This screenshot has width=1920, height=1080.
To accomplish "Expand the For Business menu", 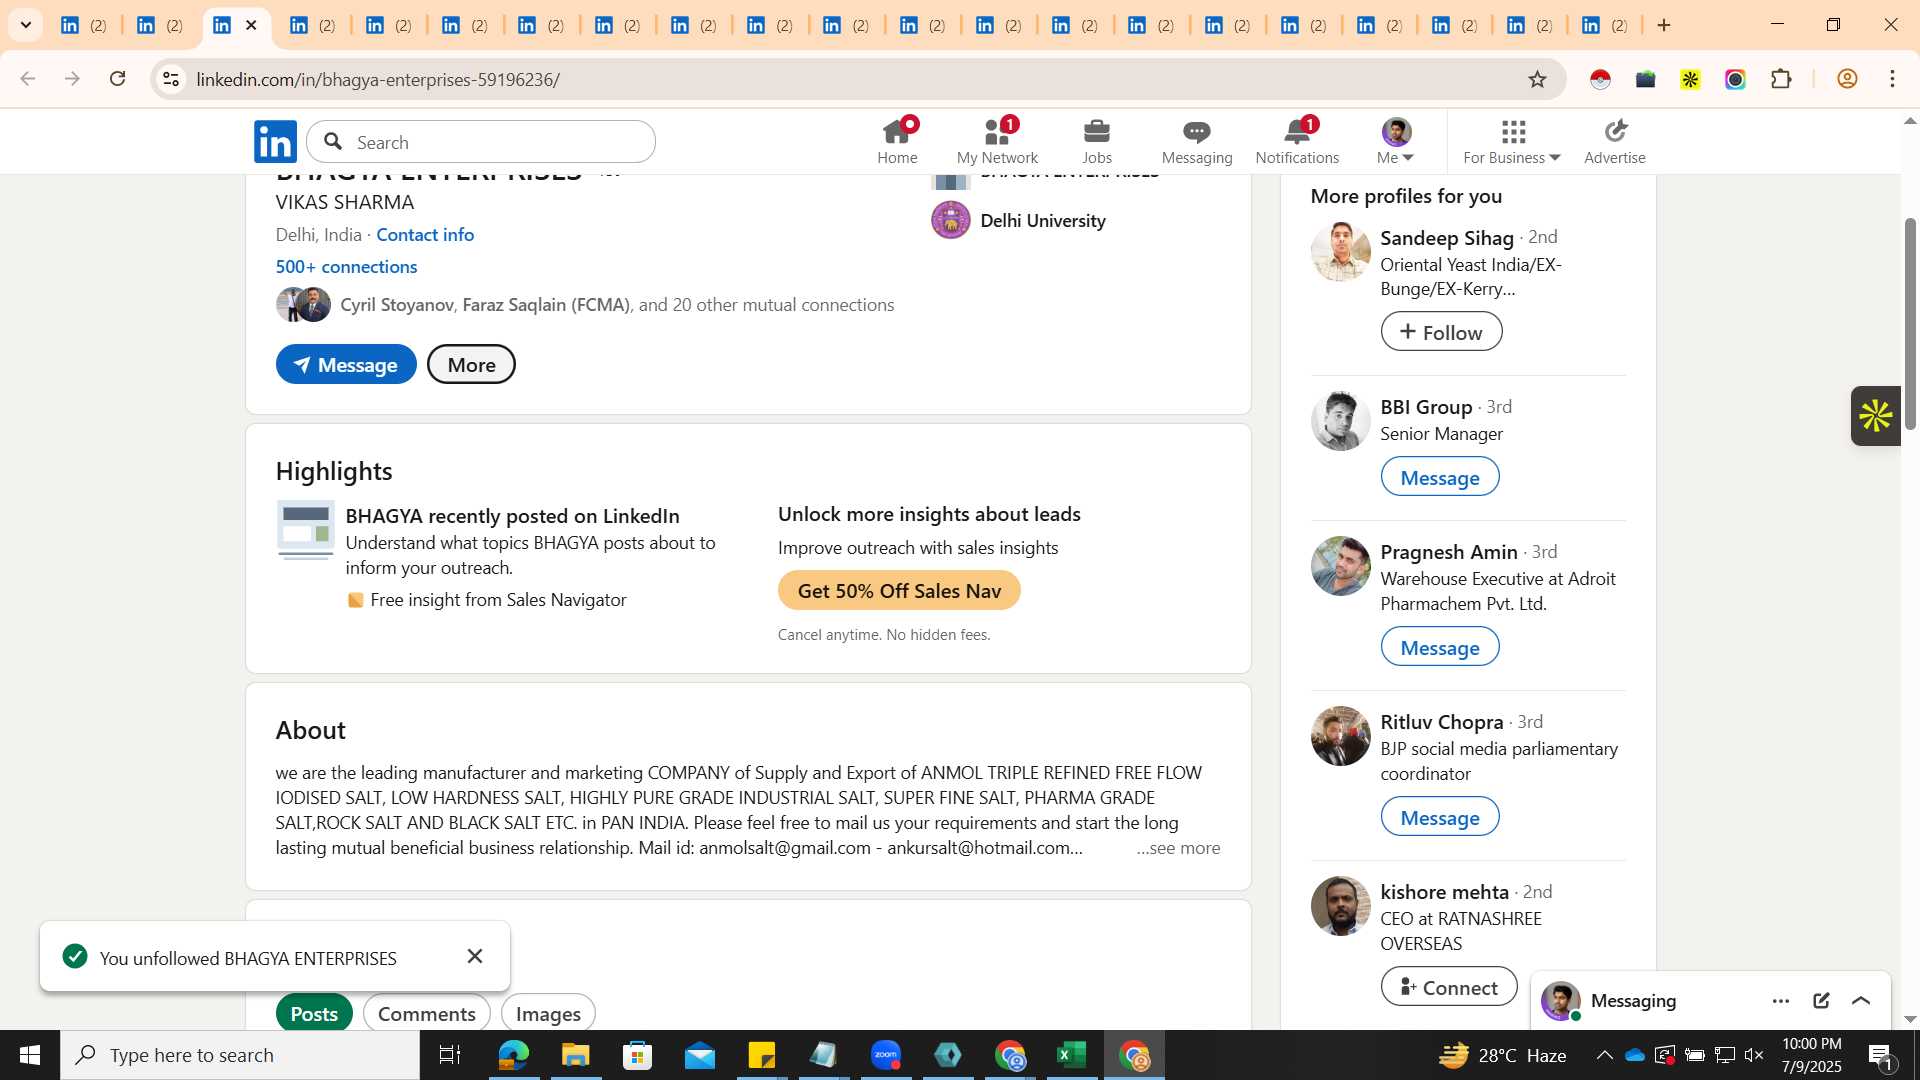I will [1511, 141].
